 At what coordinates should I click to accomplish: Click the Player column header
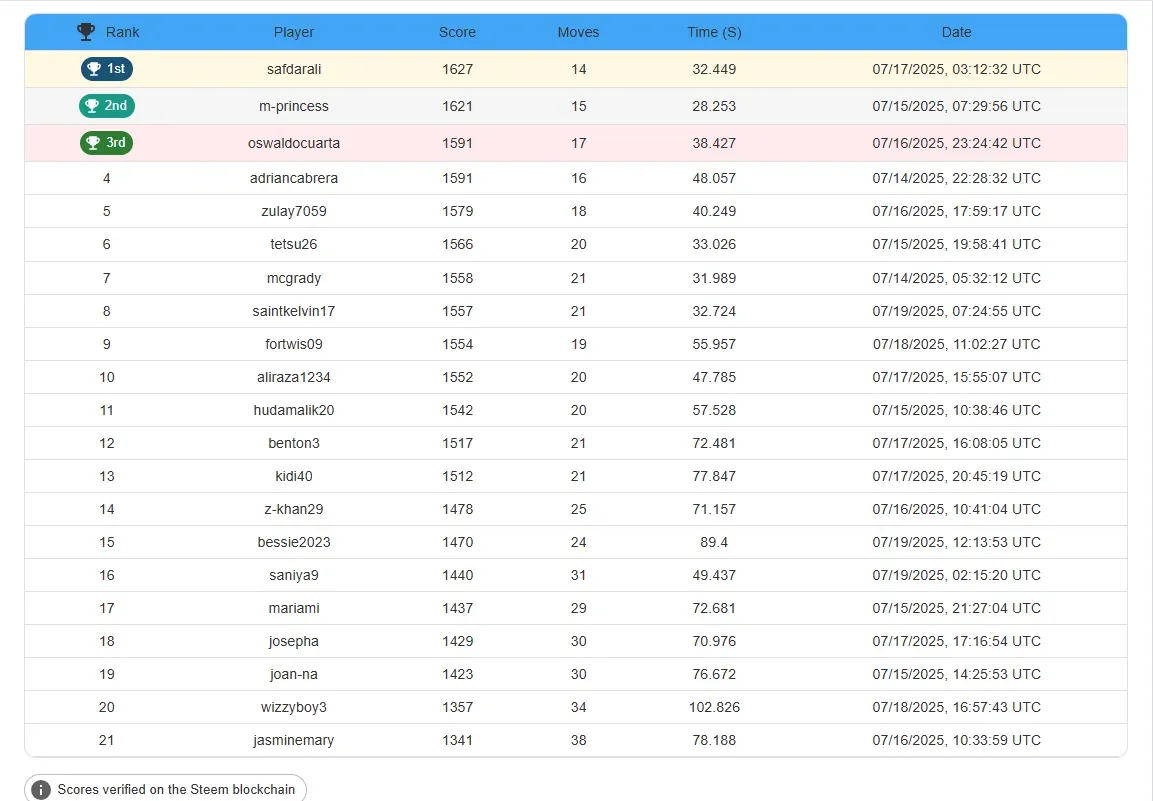[x=293, y=32]
